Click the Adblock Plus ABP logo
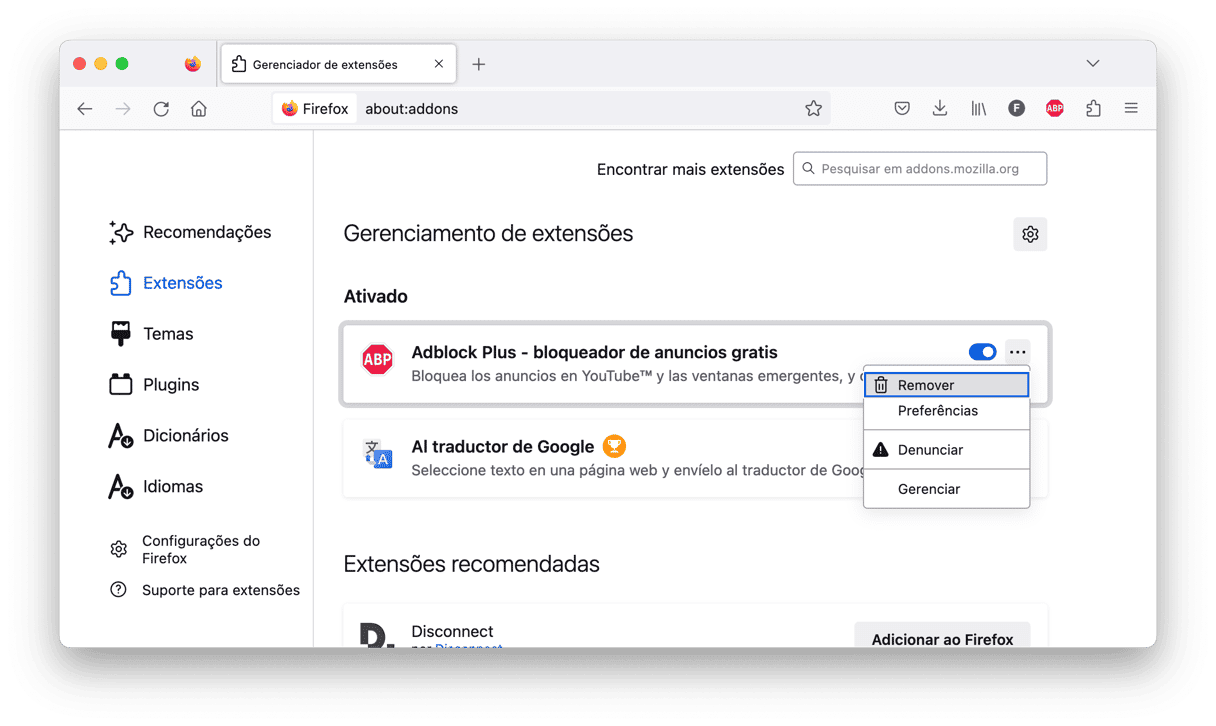Image resolution: width=1216 pixels, height=726 pixels. [377, 360]
